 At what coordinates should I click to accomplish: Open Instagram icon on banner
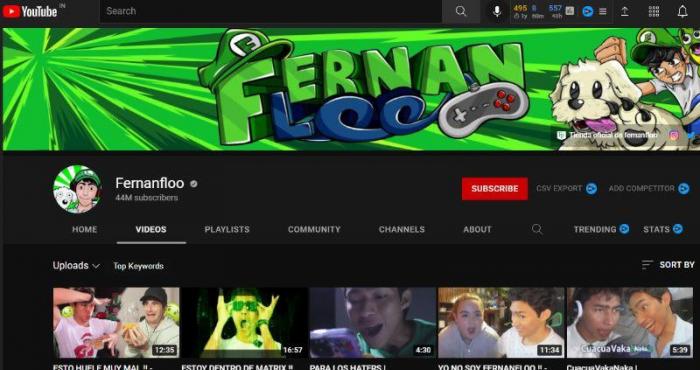[674, 135]
